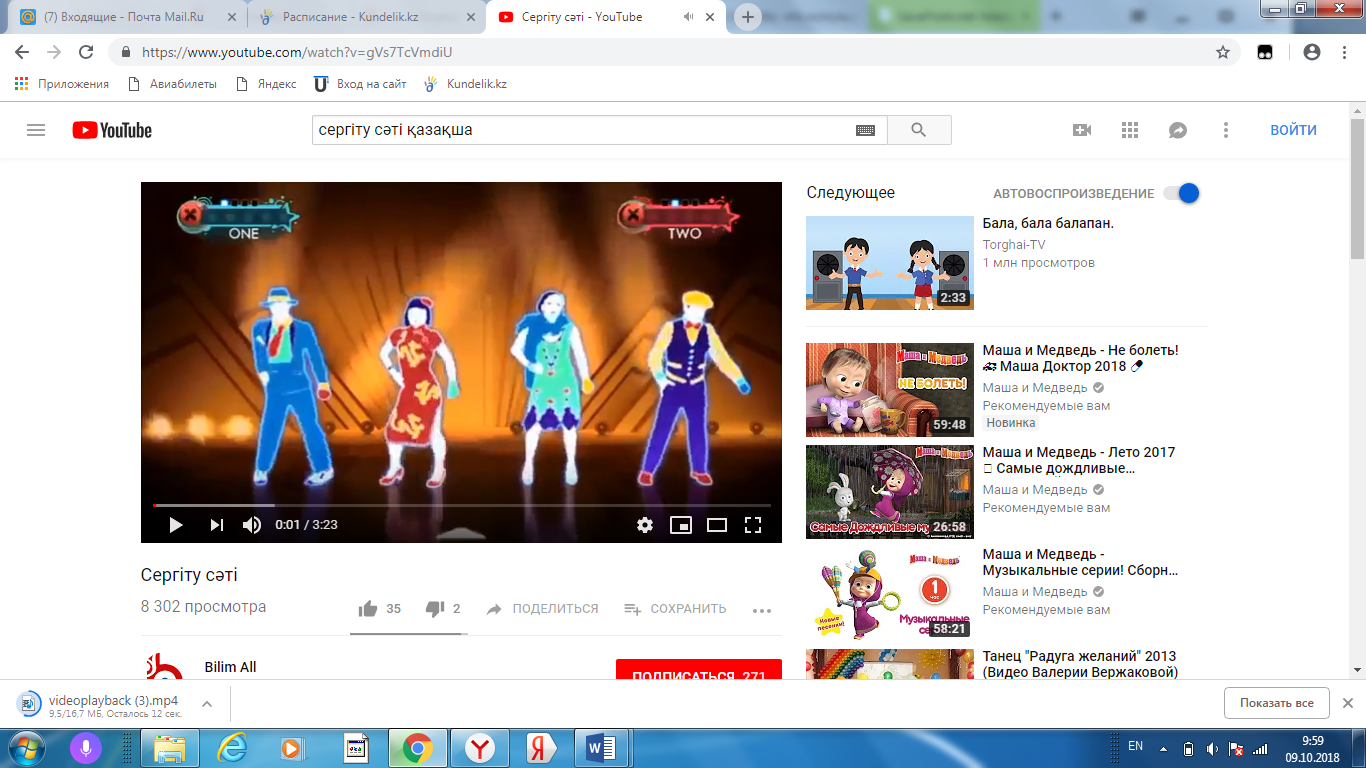Like the video with thumbs up
The height and width of the screenshot is (768, 1366).
[x=368, y=609]
